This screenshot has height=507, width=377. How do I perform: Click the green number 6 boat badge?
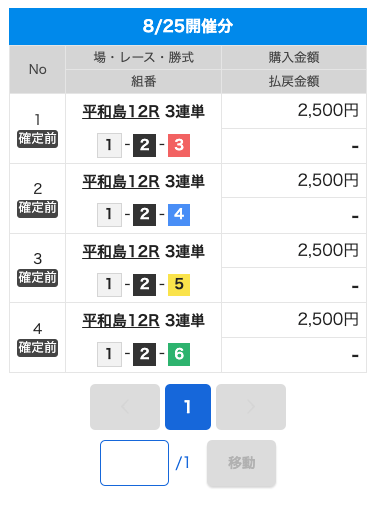[179, 354]
